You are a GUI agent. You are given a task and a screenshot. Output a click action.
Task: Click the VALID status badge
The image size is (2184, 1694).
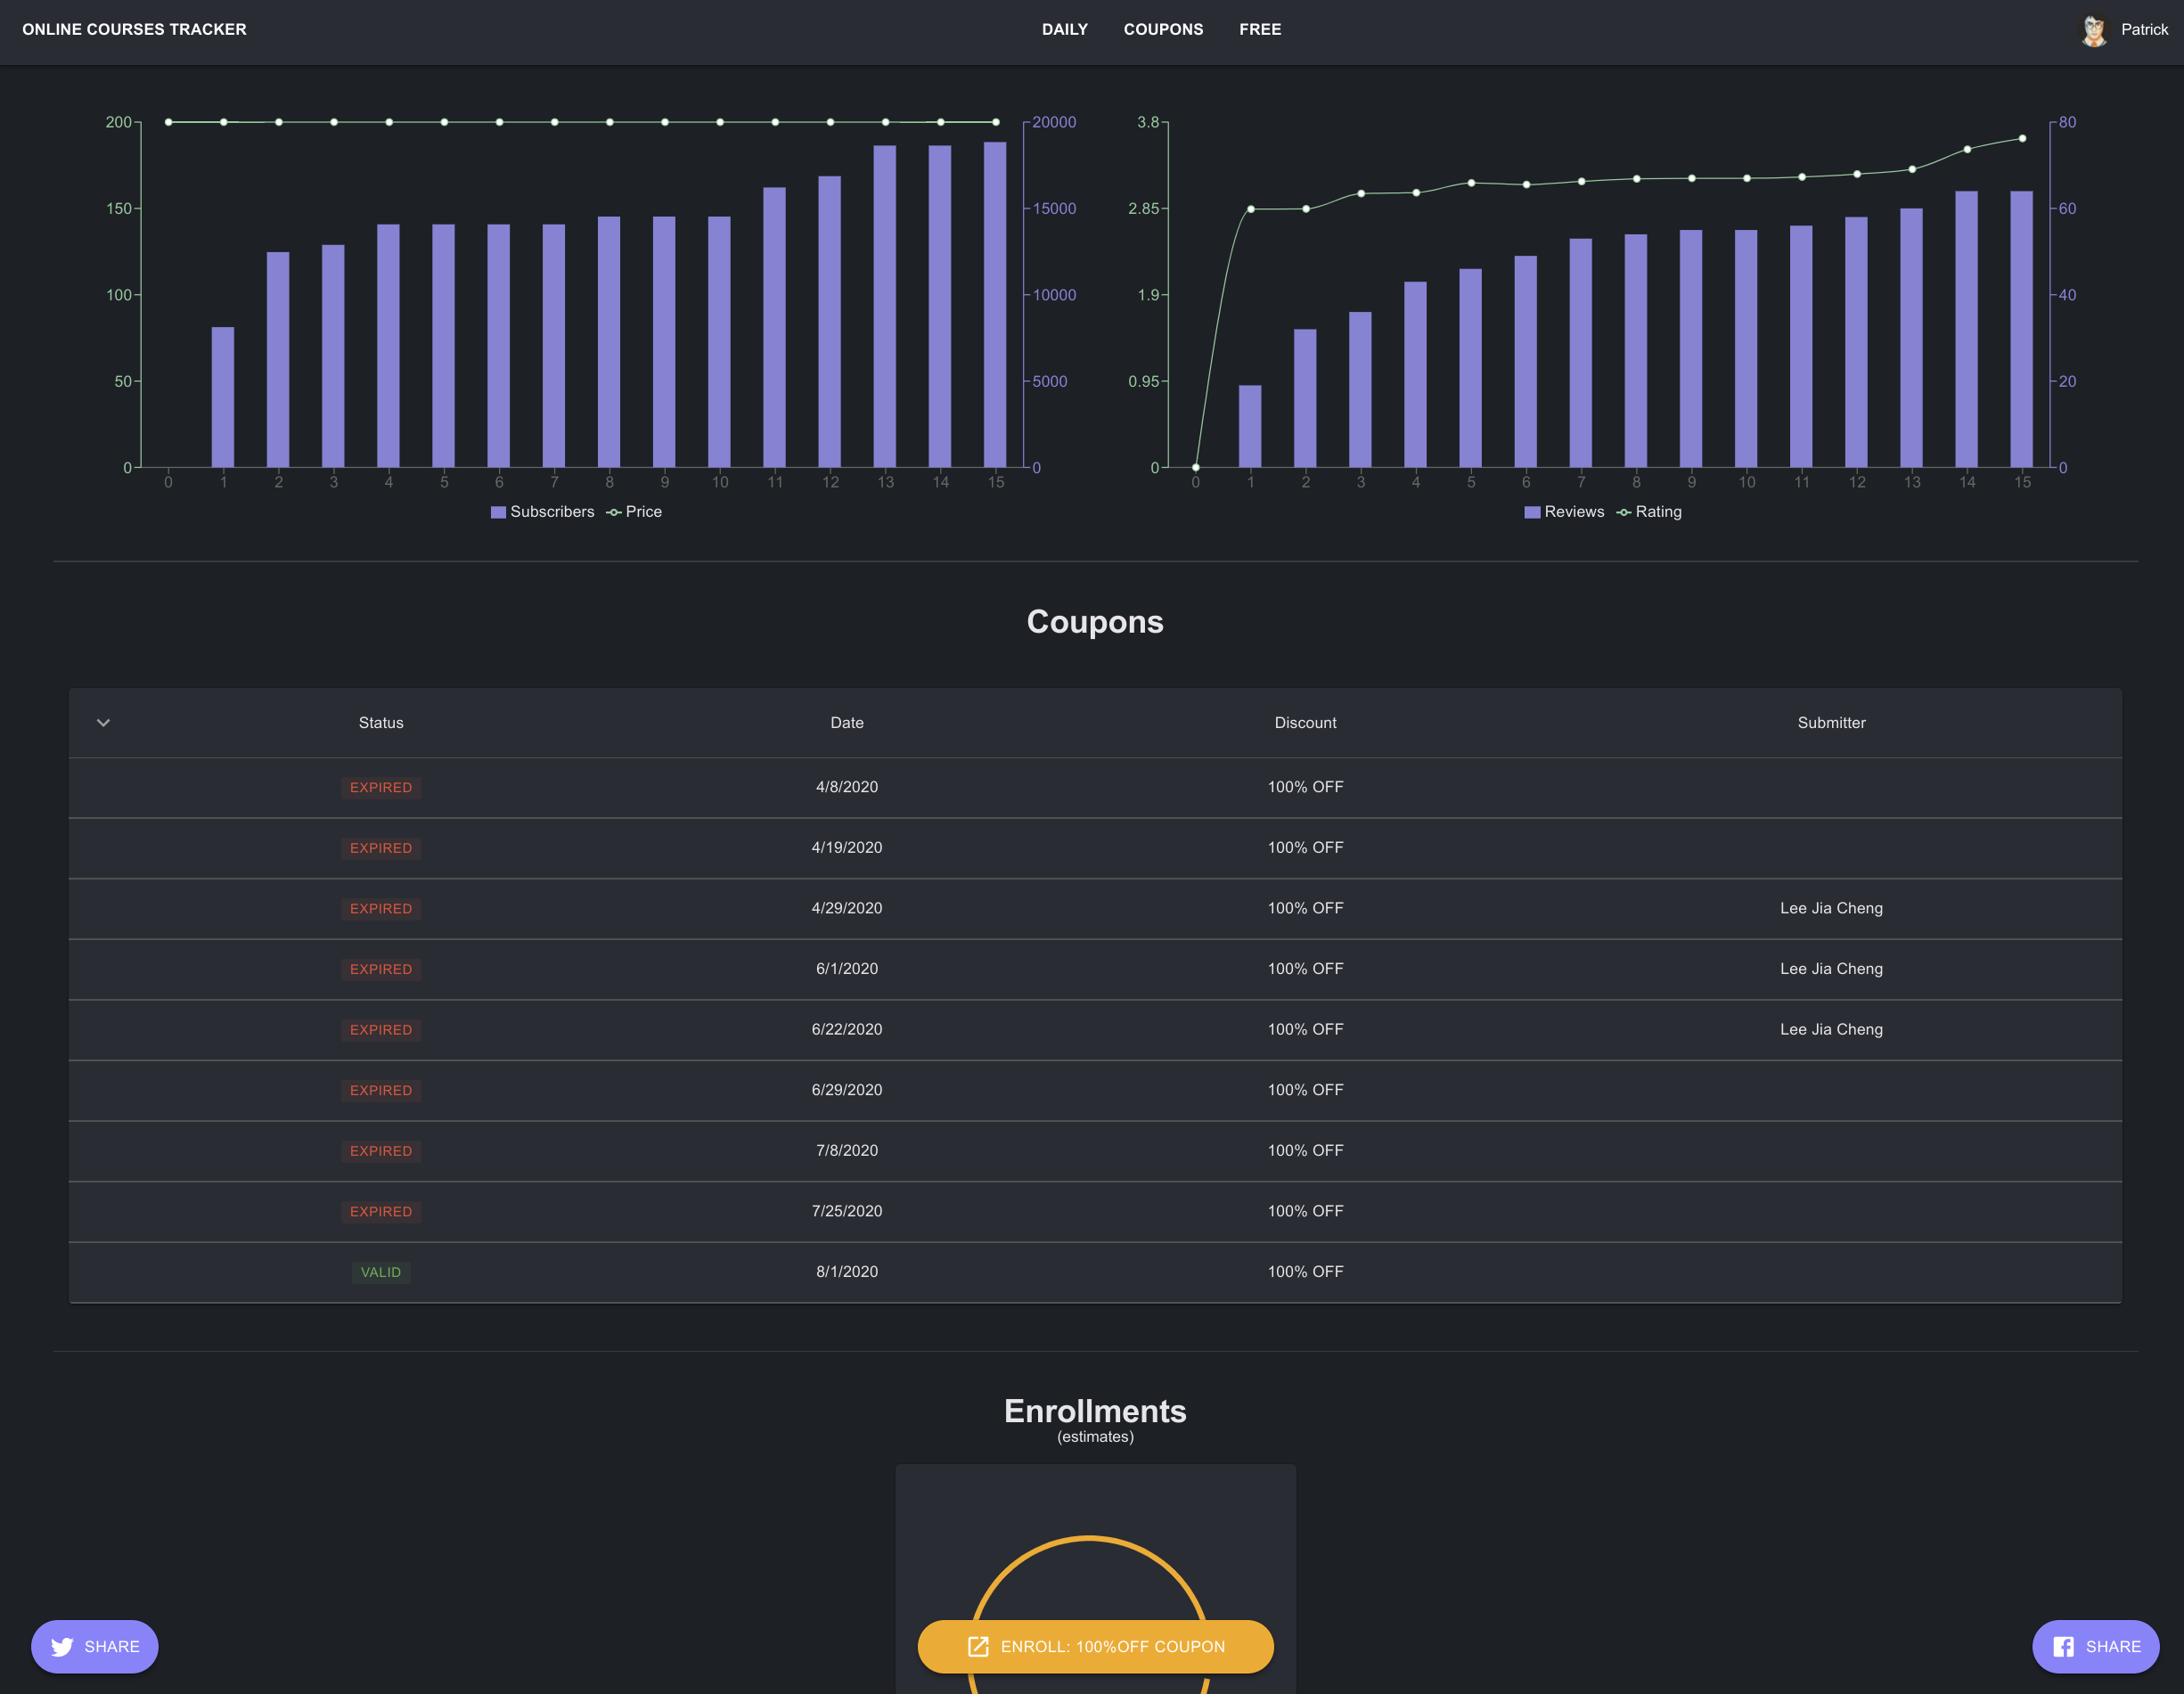pos(380,1272)
